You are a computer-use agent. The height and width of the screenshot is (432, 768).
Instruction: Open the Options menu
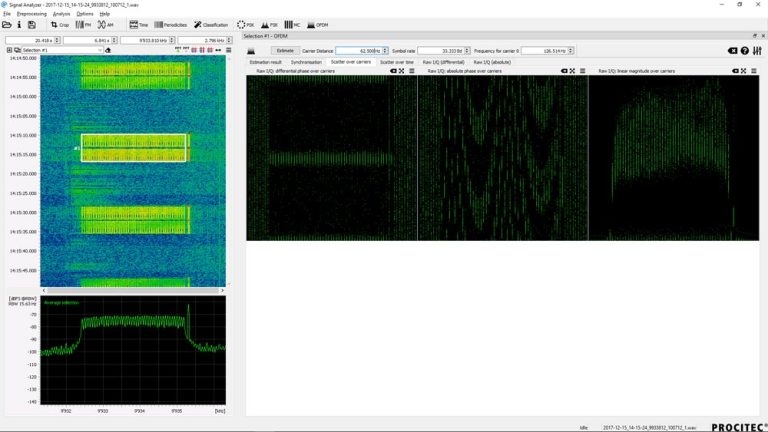point(84,14)
